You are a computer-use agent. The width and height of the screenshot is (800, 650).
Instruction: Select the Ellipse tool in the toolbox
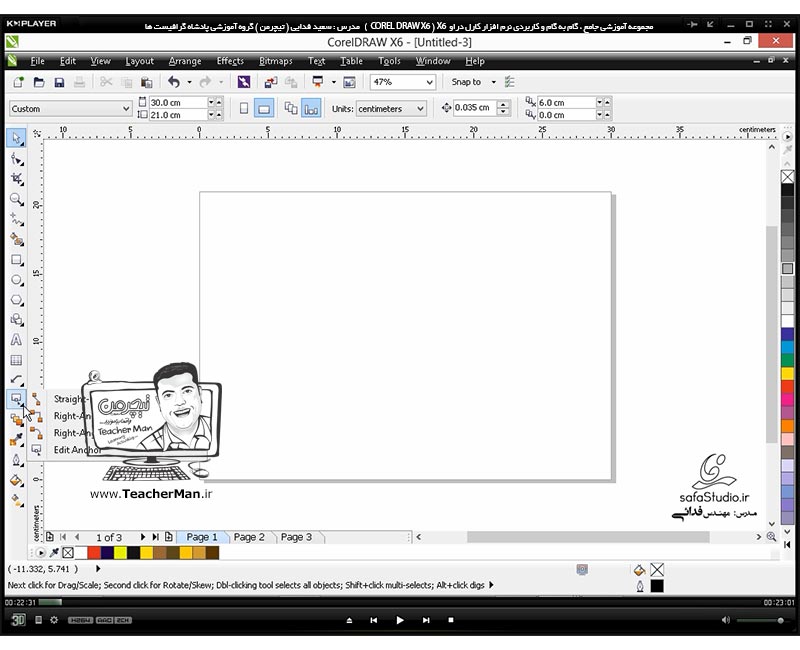17,280
